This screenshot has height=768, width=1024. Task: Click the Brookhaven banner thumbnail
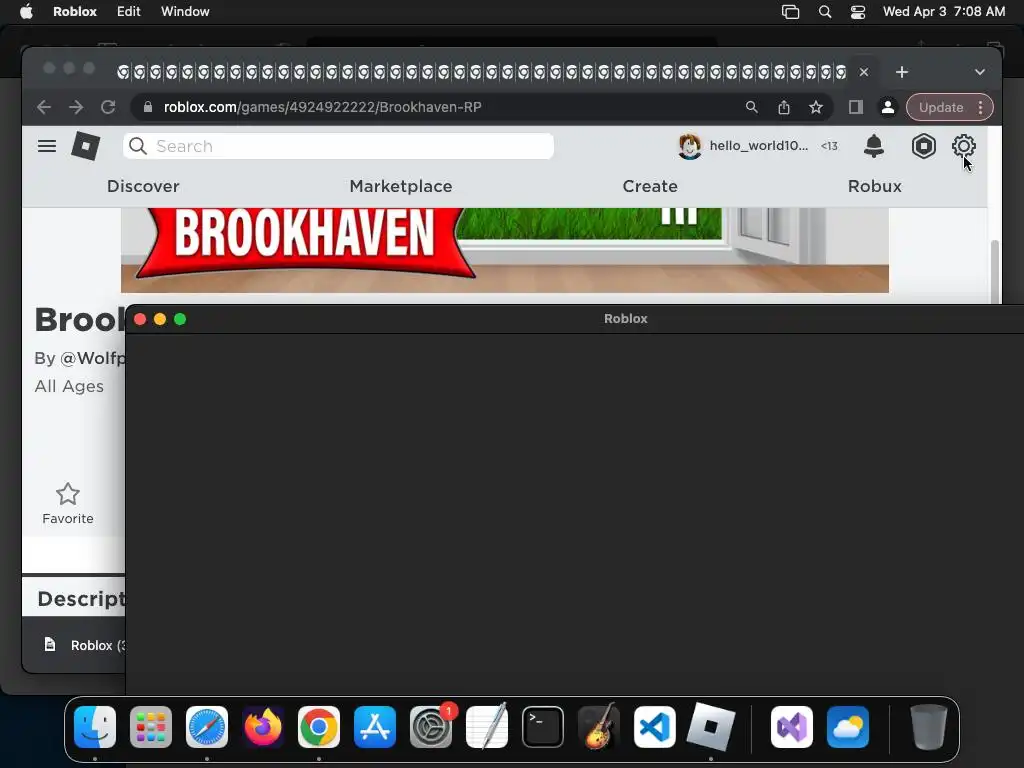click(x=504, y=250)
